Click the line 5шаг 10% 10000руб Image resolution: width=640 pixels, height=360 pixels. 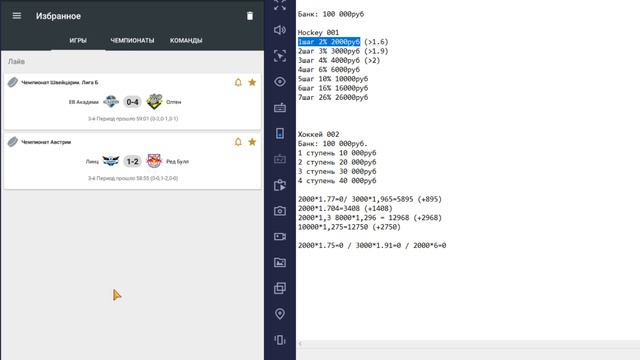[x=333, y=79]
